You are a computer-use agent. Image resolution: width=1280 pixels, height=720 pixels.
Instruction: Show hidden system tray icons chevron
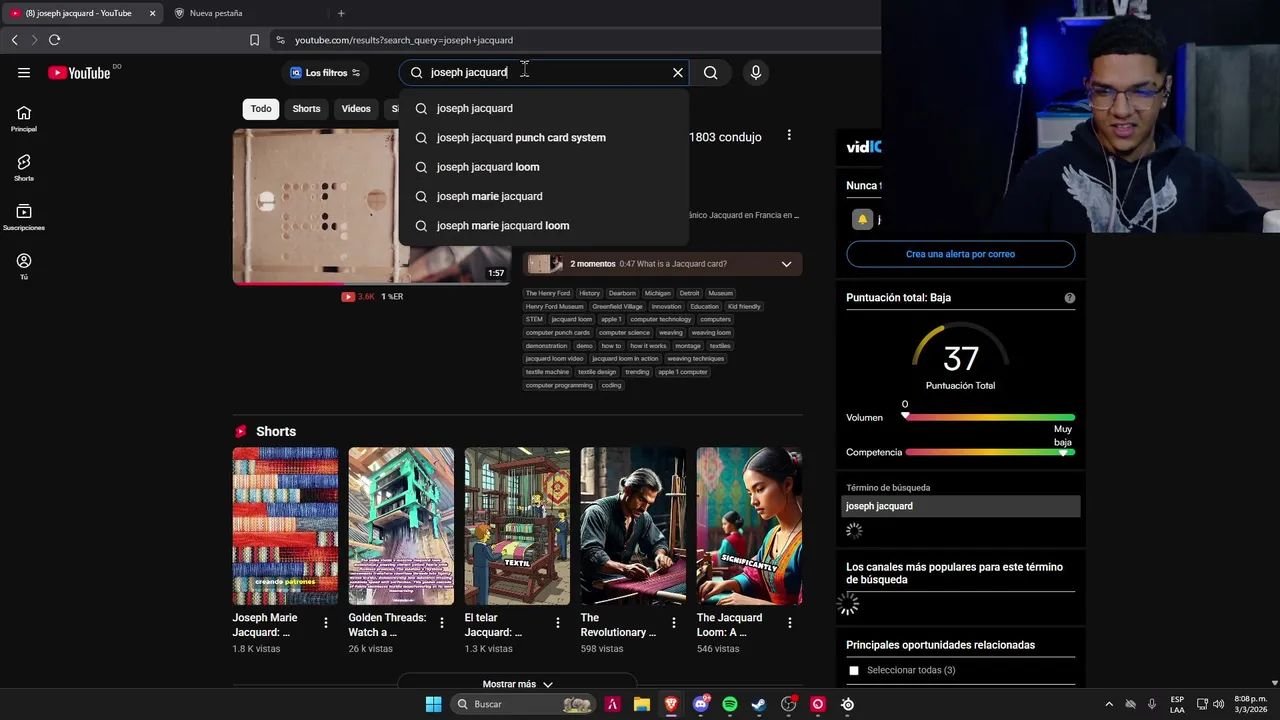pos(1108,704)
